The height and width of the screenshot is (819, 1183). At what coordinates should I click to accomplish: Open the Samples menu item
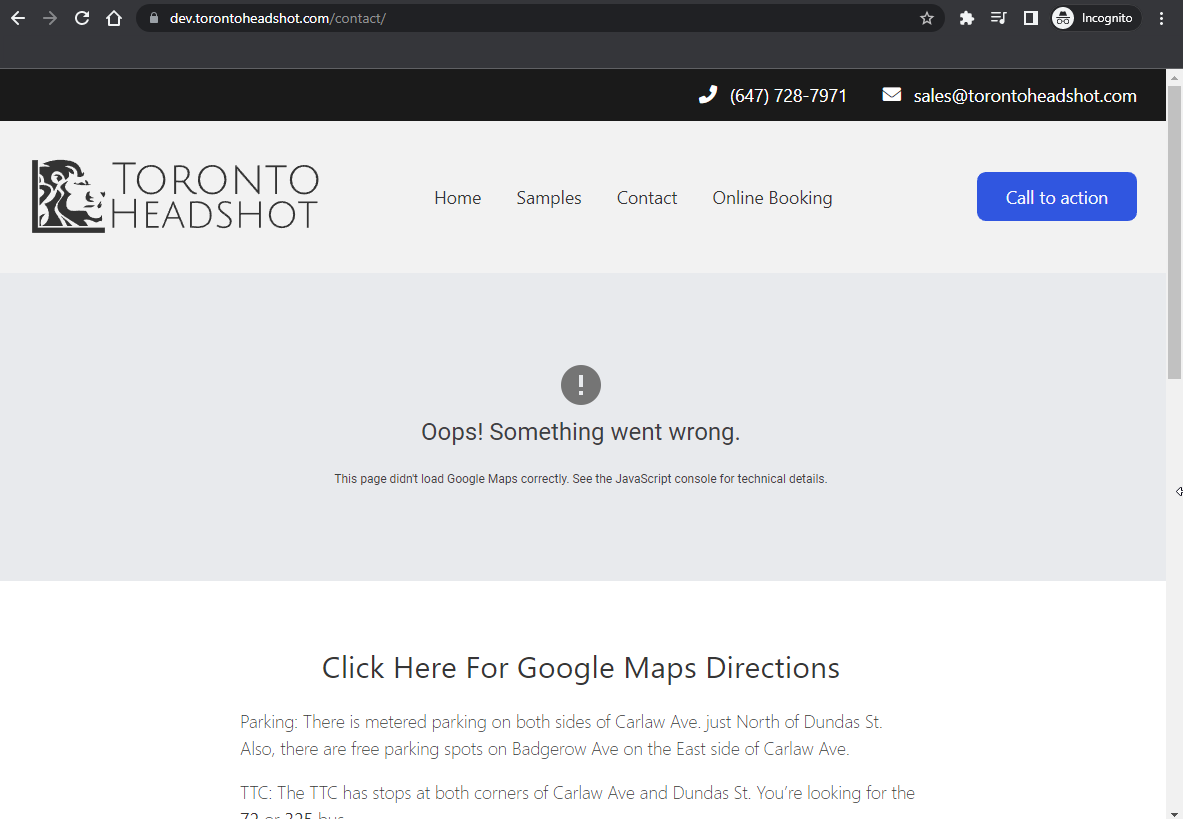[x=549, y=198]
